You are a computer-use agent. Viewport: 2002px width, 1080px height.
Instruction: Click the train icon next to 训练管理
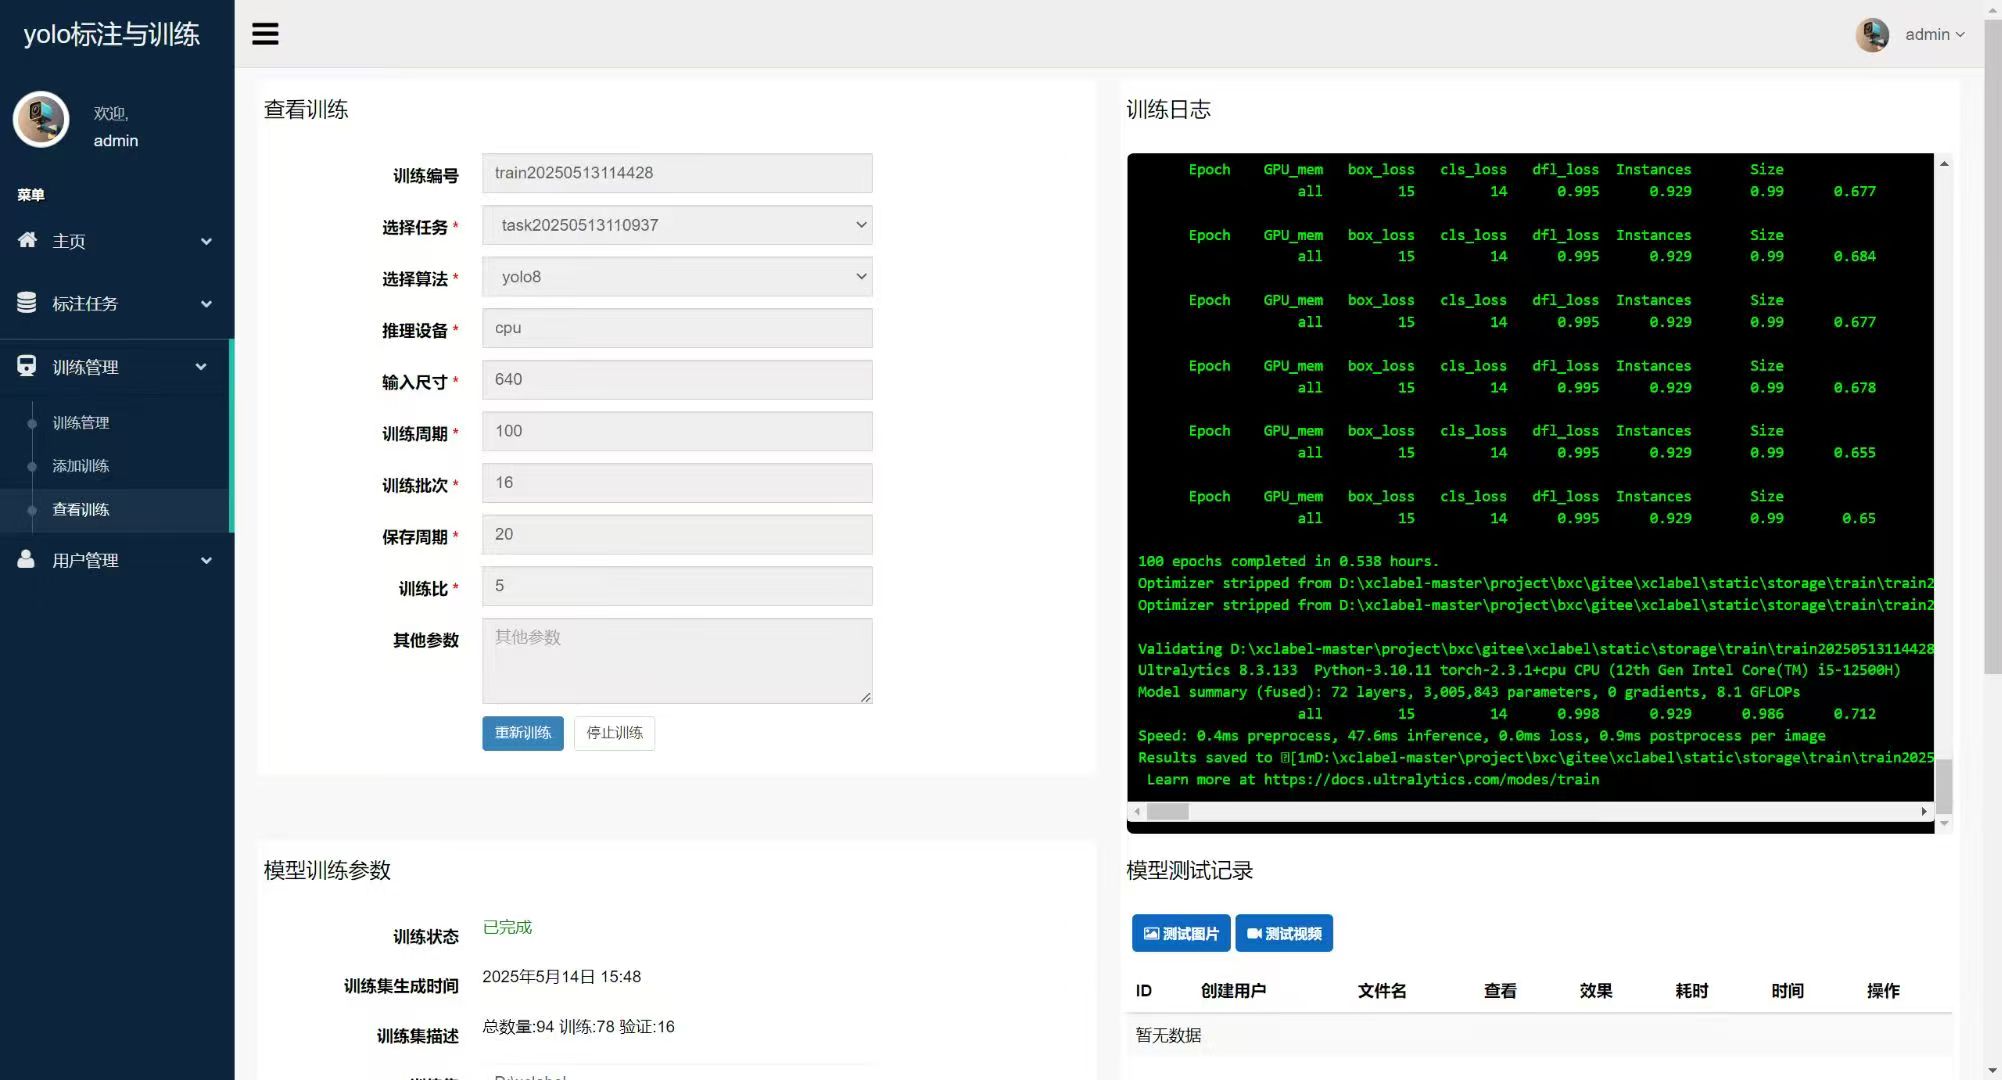pyautogui.click(x=27, y=366)
